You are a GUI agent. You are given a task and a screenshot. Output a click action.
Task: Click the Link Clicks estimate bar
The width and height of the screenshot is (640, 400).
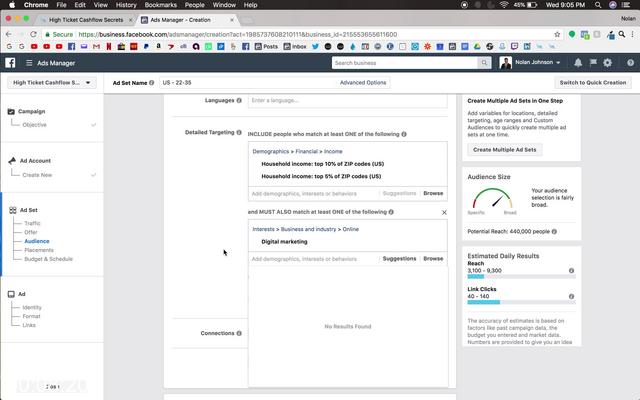pyautogui.click(x=521, y=302)
